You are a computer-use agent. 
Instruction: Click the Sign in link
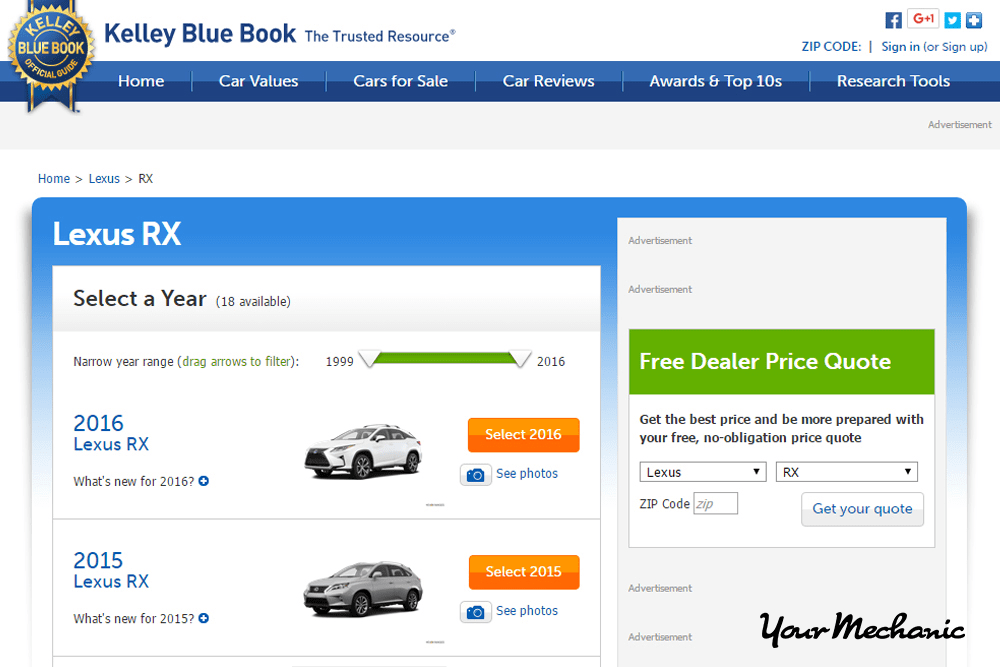900,47
